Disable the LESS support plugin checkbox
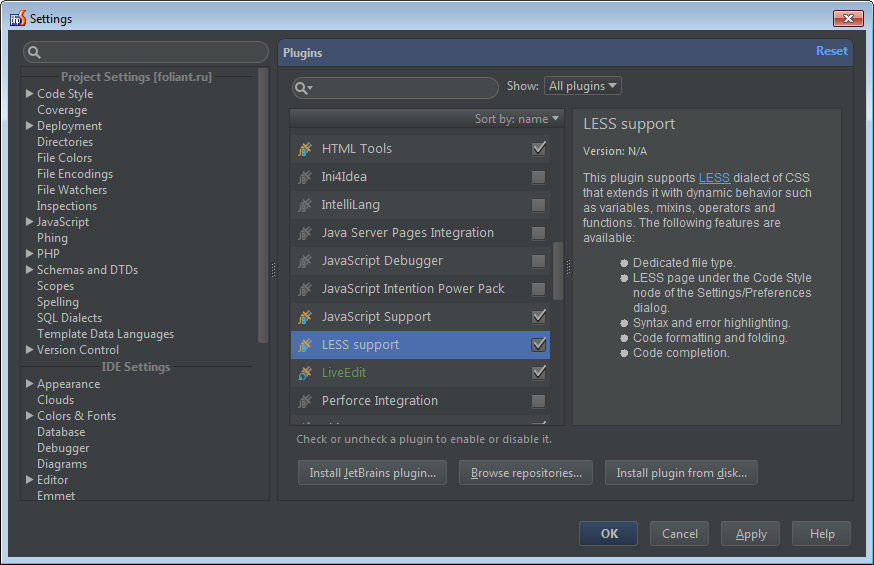The height and width of the screenshot is (565, 874). click(x=539, y=345)
